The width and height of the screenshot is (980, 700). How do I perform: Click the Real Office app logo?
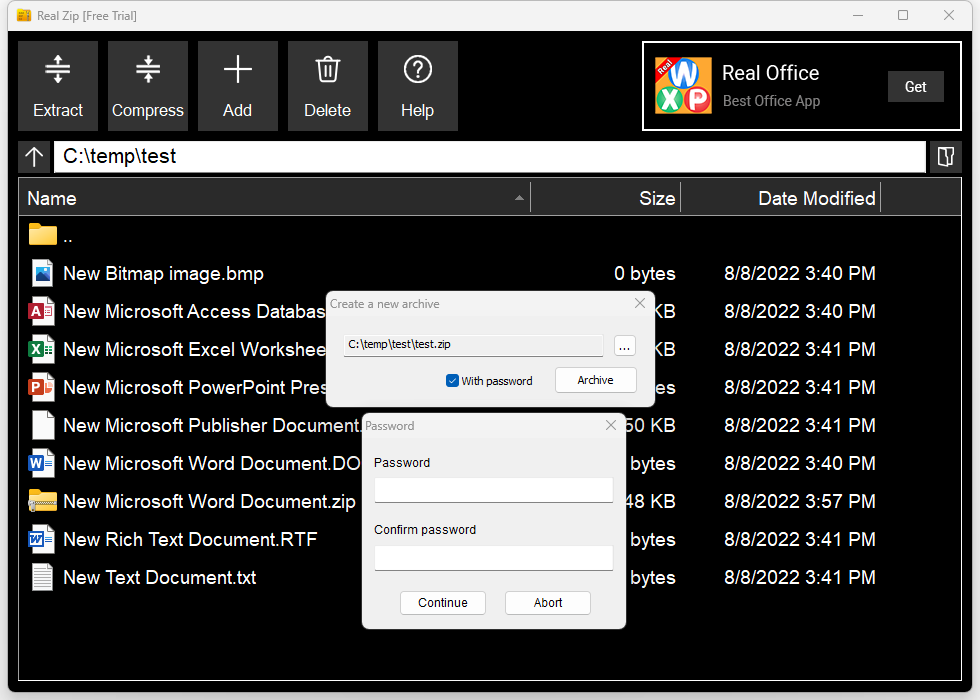[x=683, y=86]
